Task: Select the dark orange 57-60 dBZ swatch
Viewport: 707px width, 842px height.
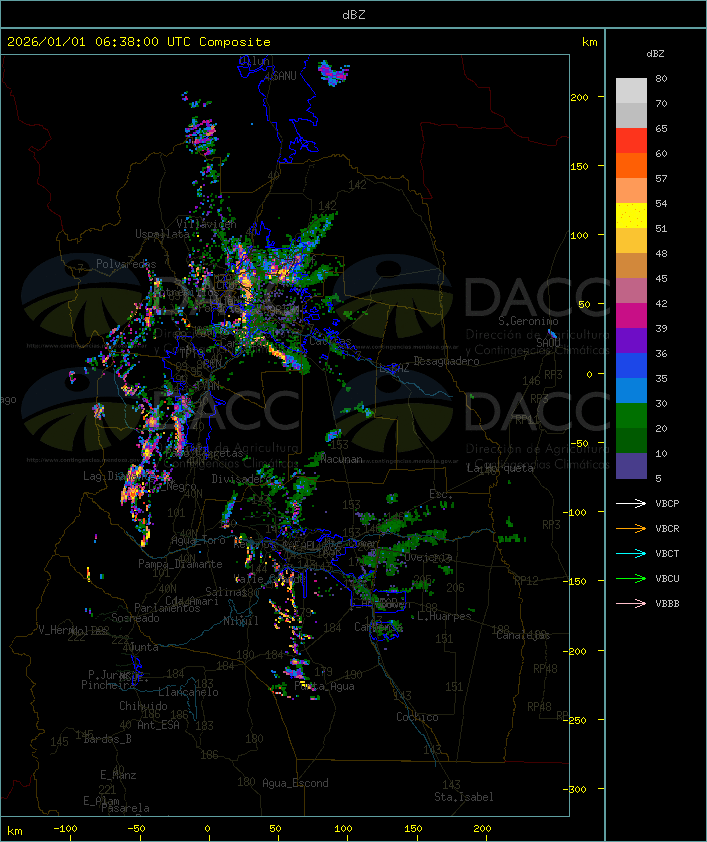Action: [631, 165]
